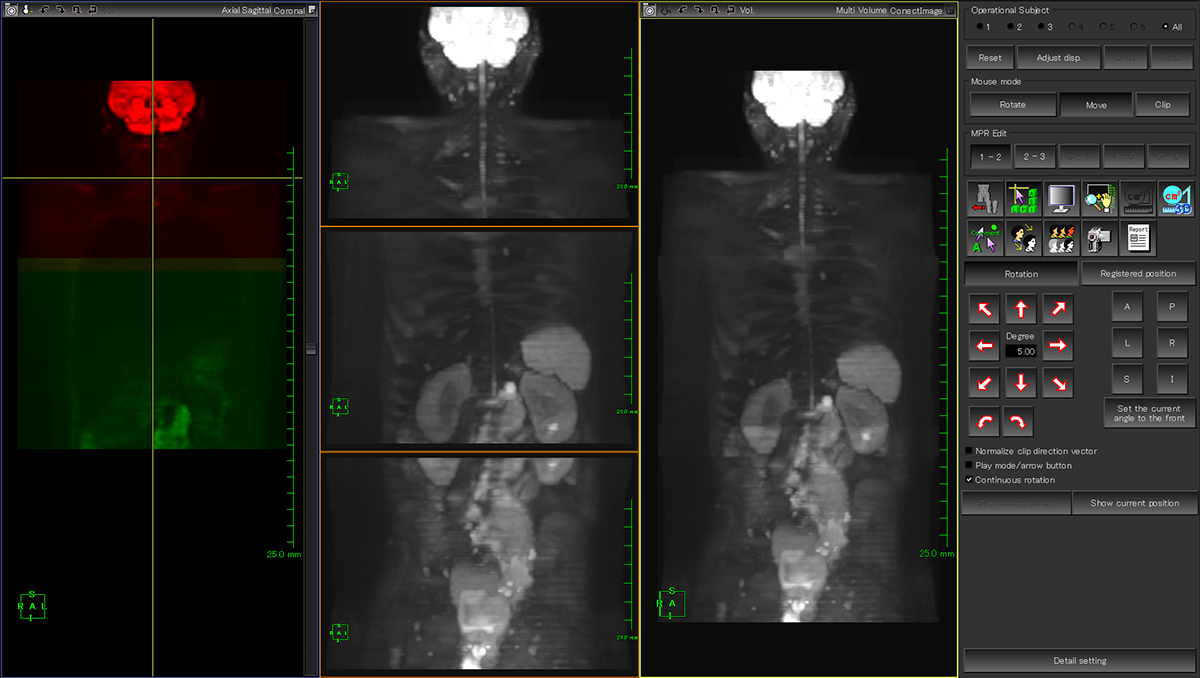Start the video camera capture icon

pos(1099,237)
